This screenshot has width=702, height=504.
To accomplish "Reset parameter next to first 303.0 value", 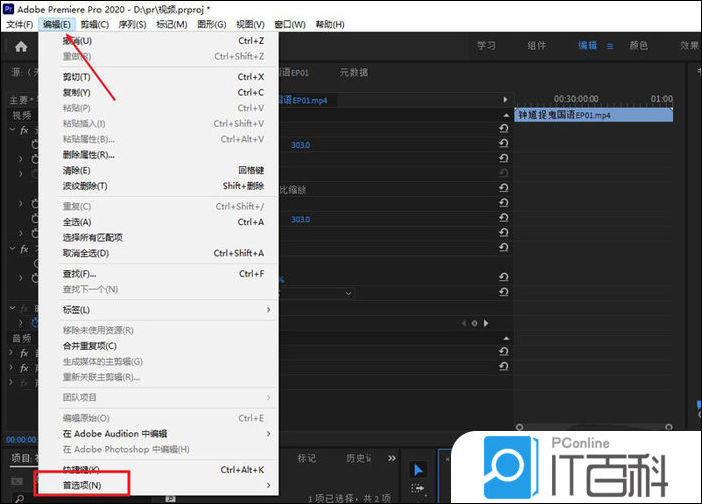I will click(503, 145).
